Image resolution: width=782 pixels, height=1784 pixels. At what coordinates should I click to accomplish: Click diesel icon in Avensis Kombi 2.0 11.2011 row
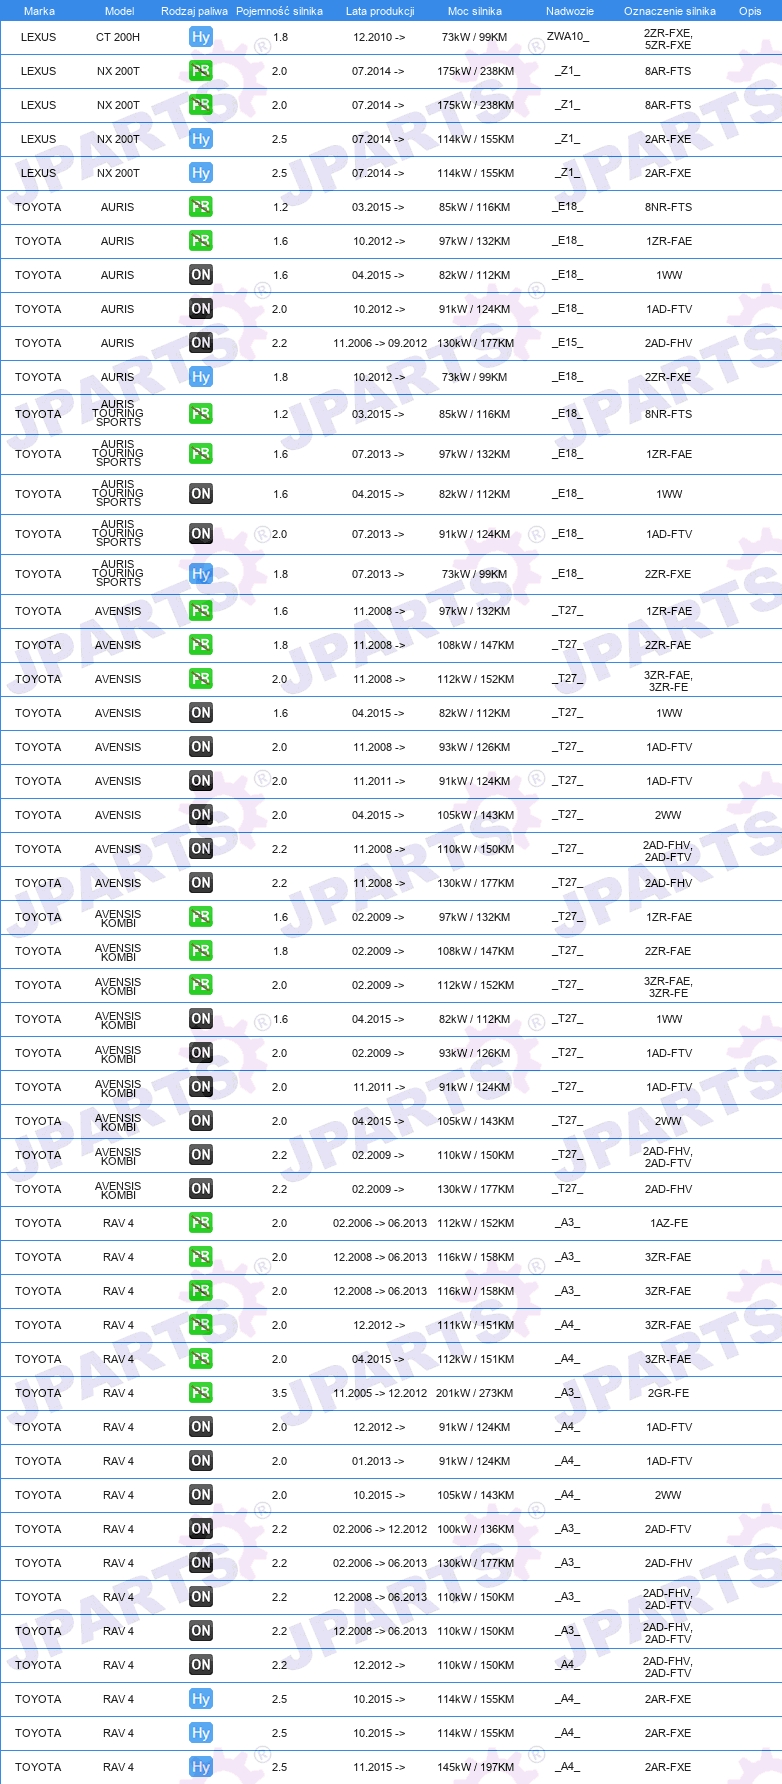[201, 1087]
